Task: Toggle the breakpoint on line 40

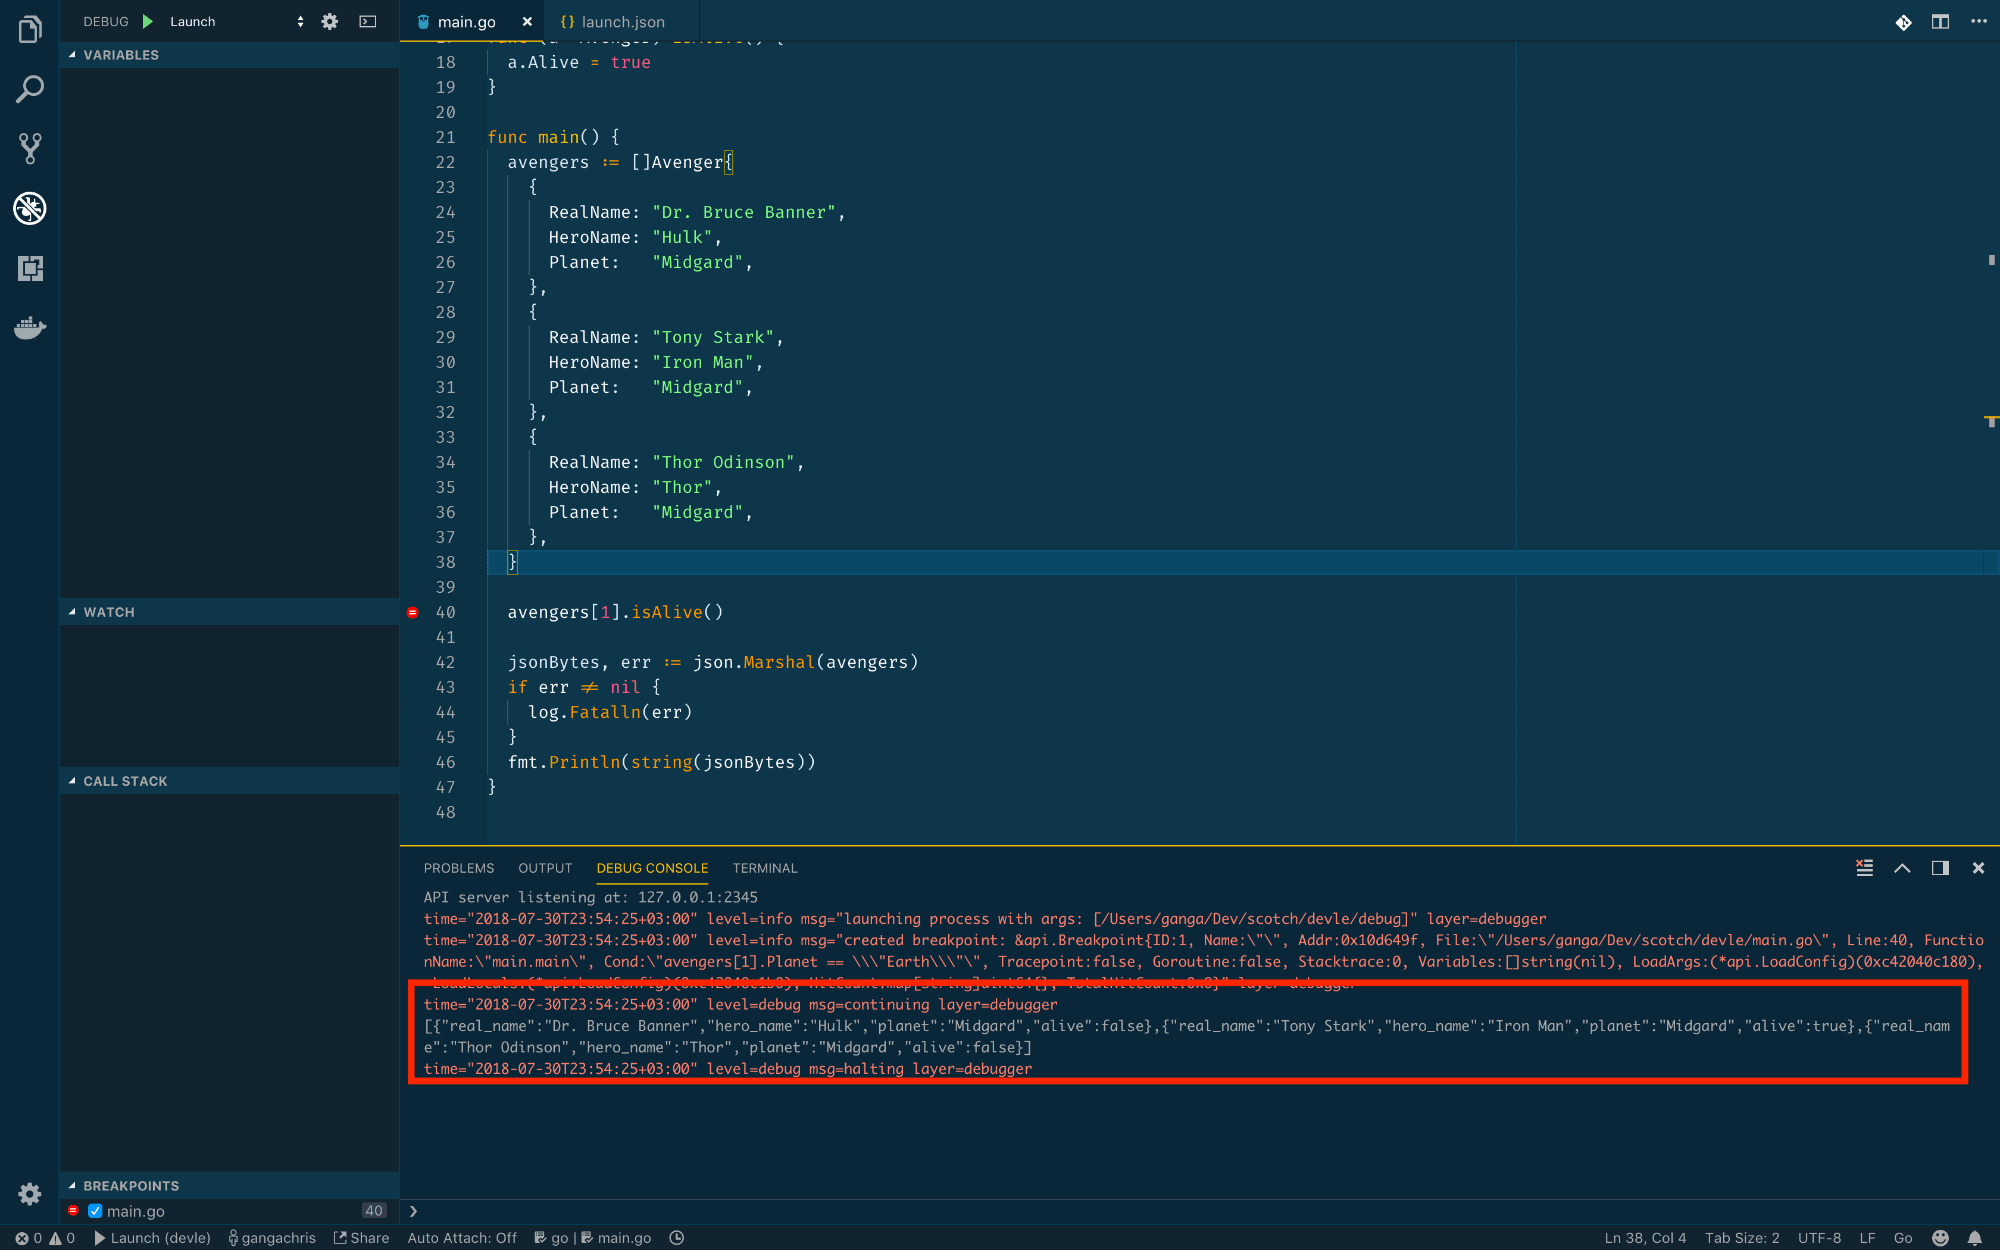Action: click(412, 612)
